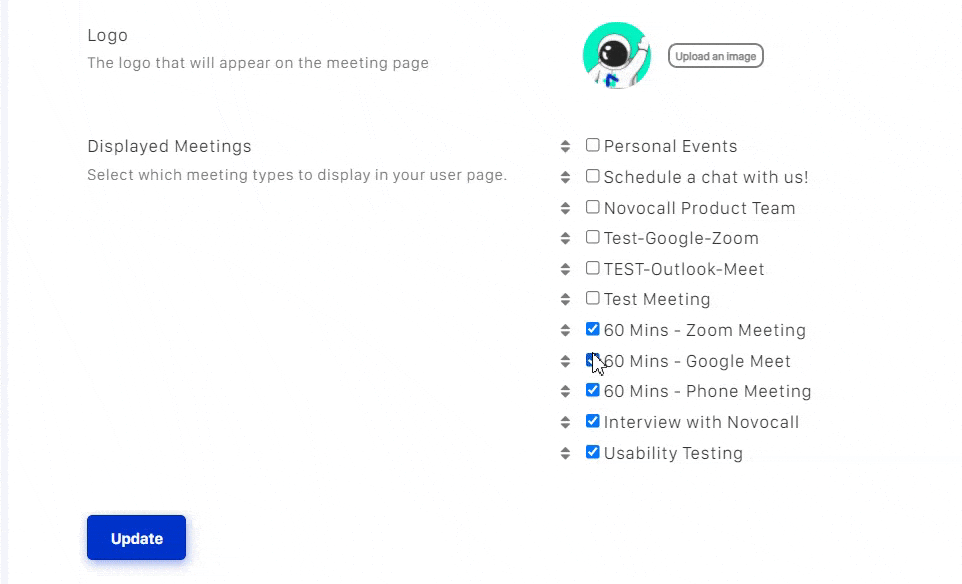Screen dimensions: 962x584
Task: Click the Upload an image button
Action: (x=715, y=56)
